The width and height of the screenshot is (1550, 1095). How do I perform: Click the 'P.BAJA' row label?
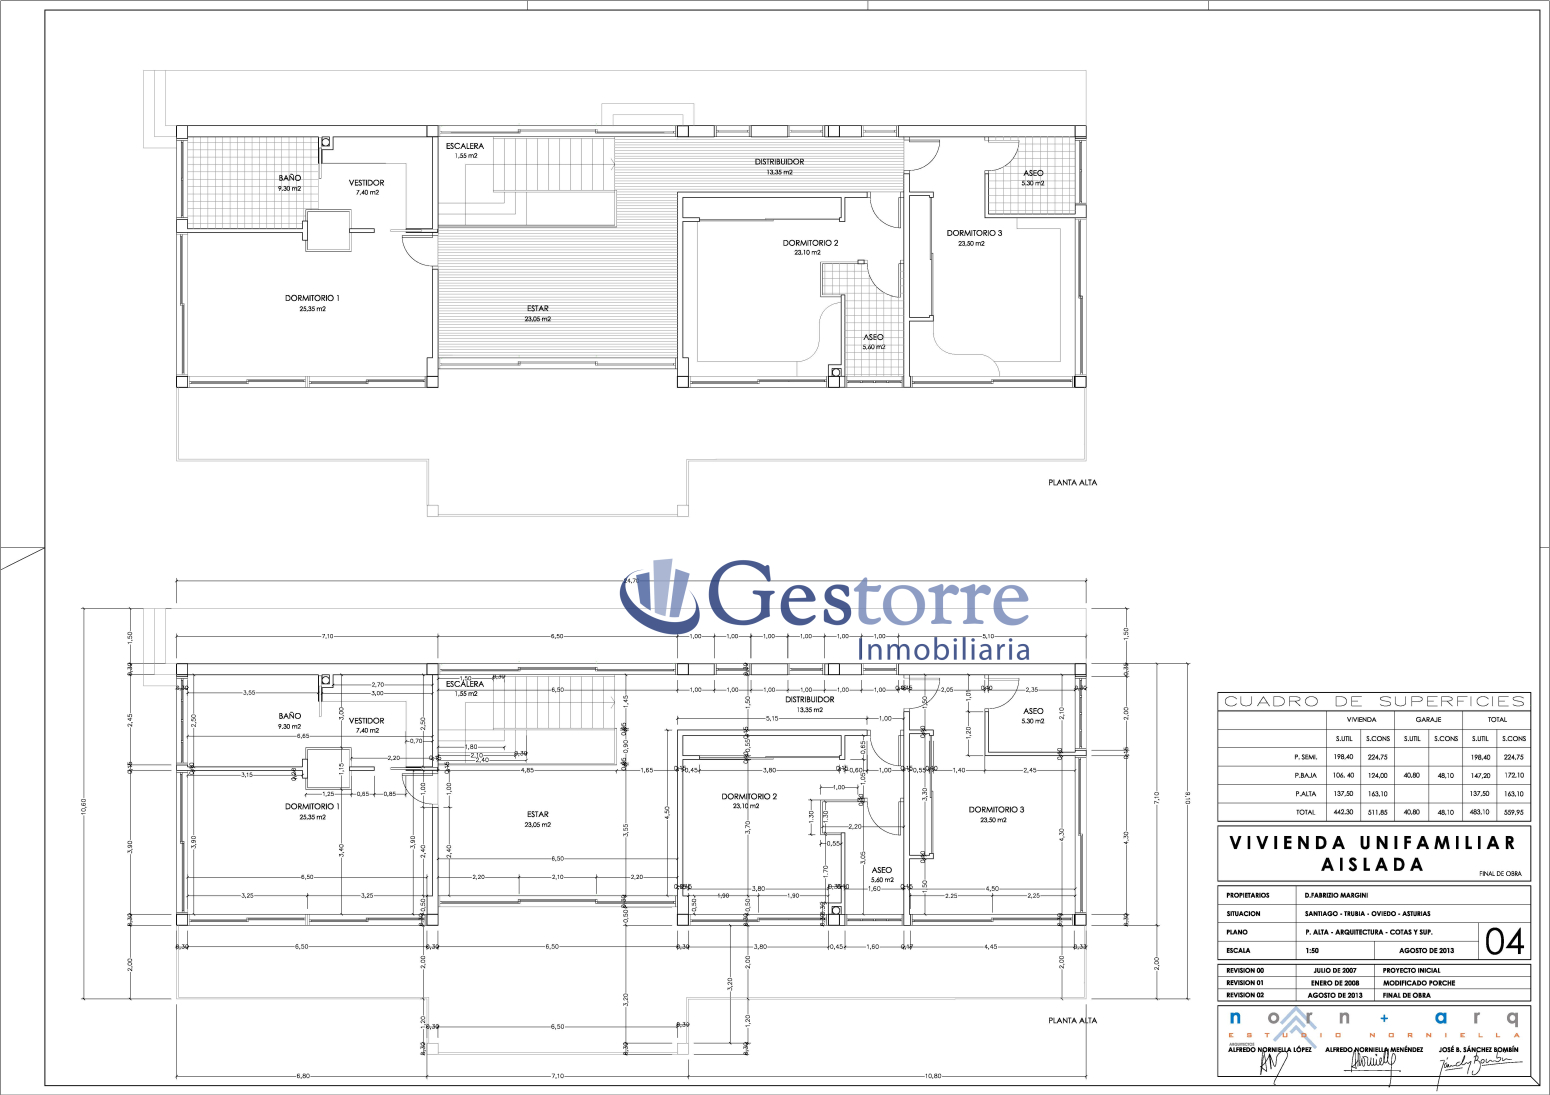pos(1305,775)
